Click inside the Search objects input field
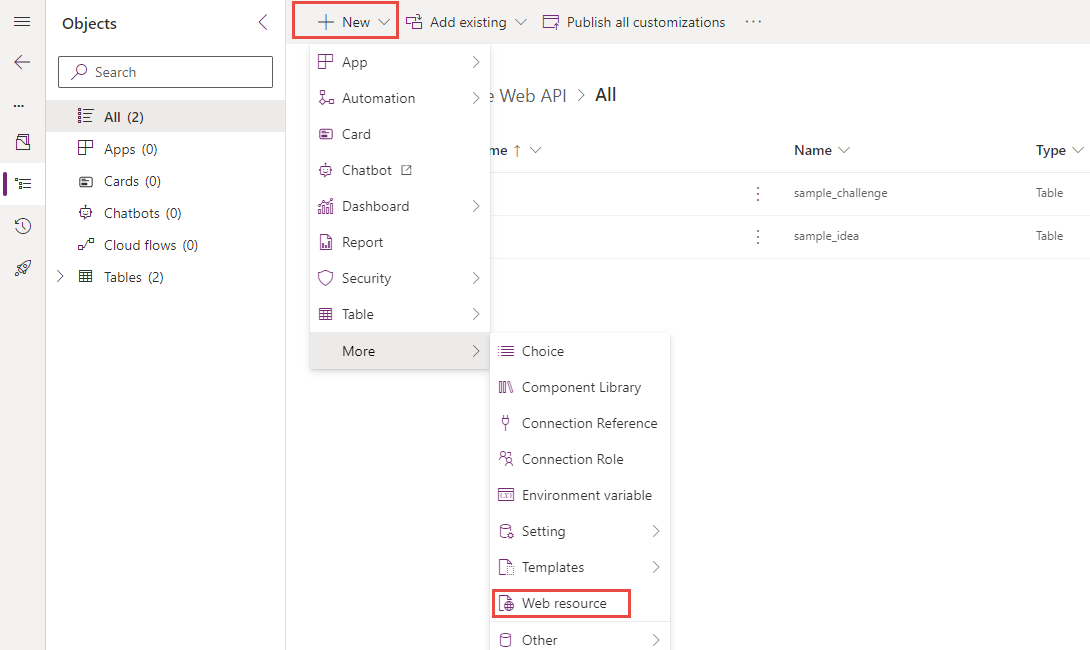Image resolution: width=1090 pixels, height=650 pixels. click(165, 72)
